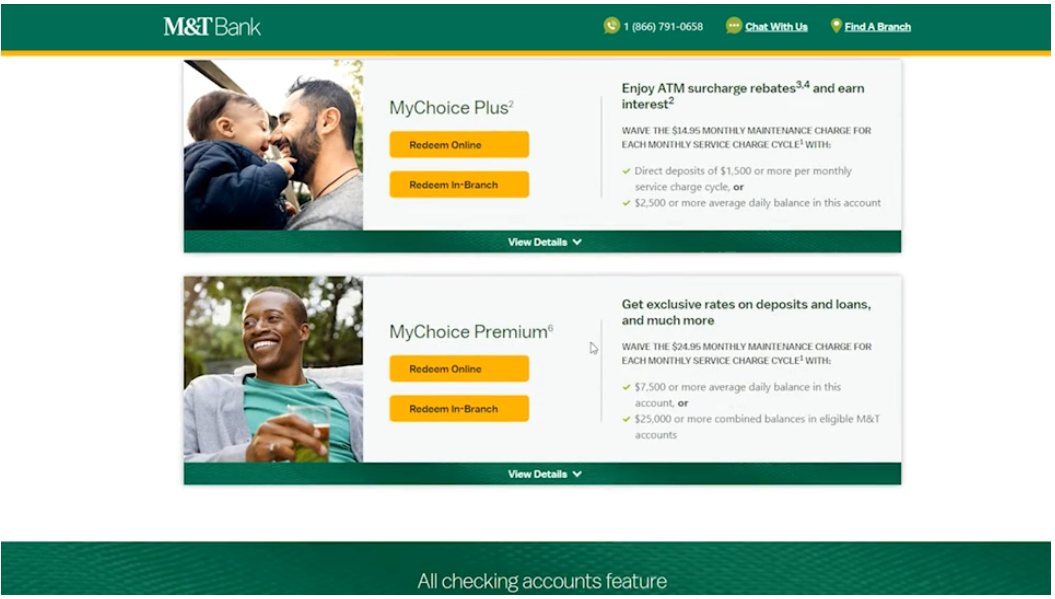Click the chat bubble icon
The image size is (1055, 599).
733,26
